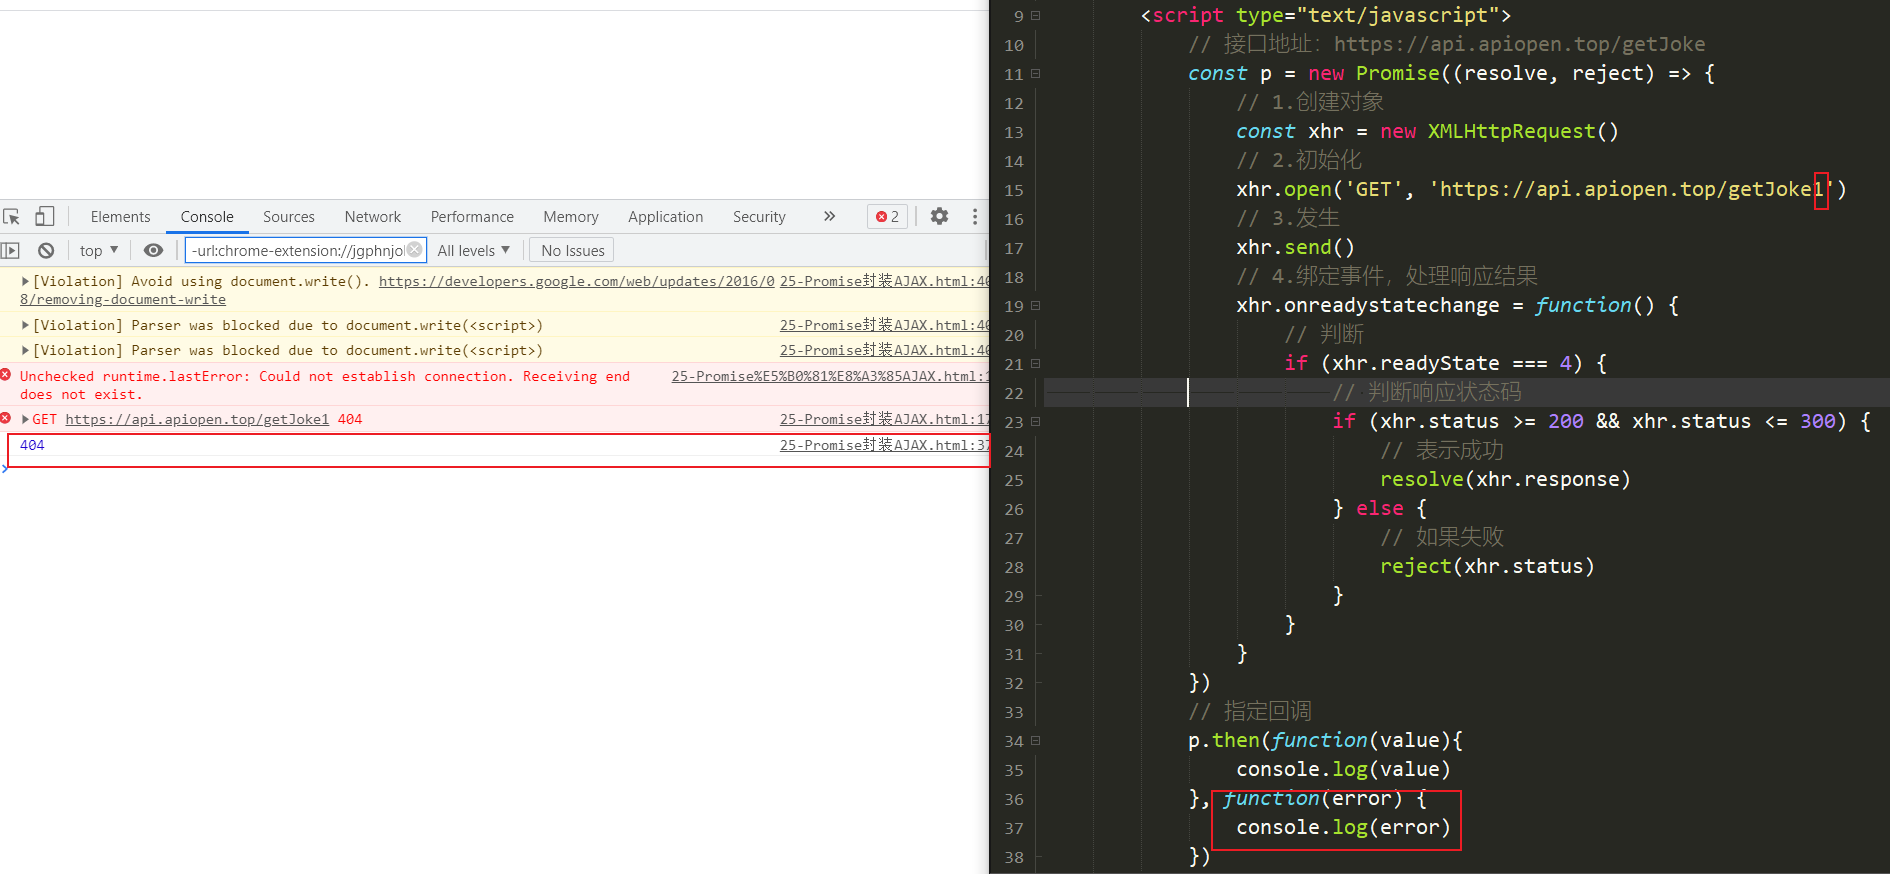Fold the status if block on line 23

click(x=1036, y=421)
